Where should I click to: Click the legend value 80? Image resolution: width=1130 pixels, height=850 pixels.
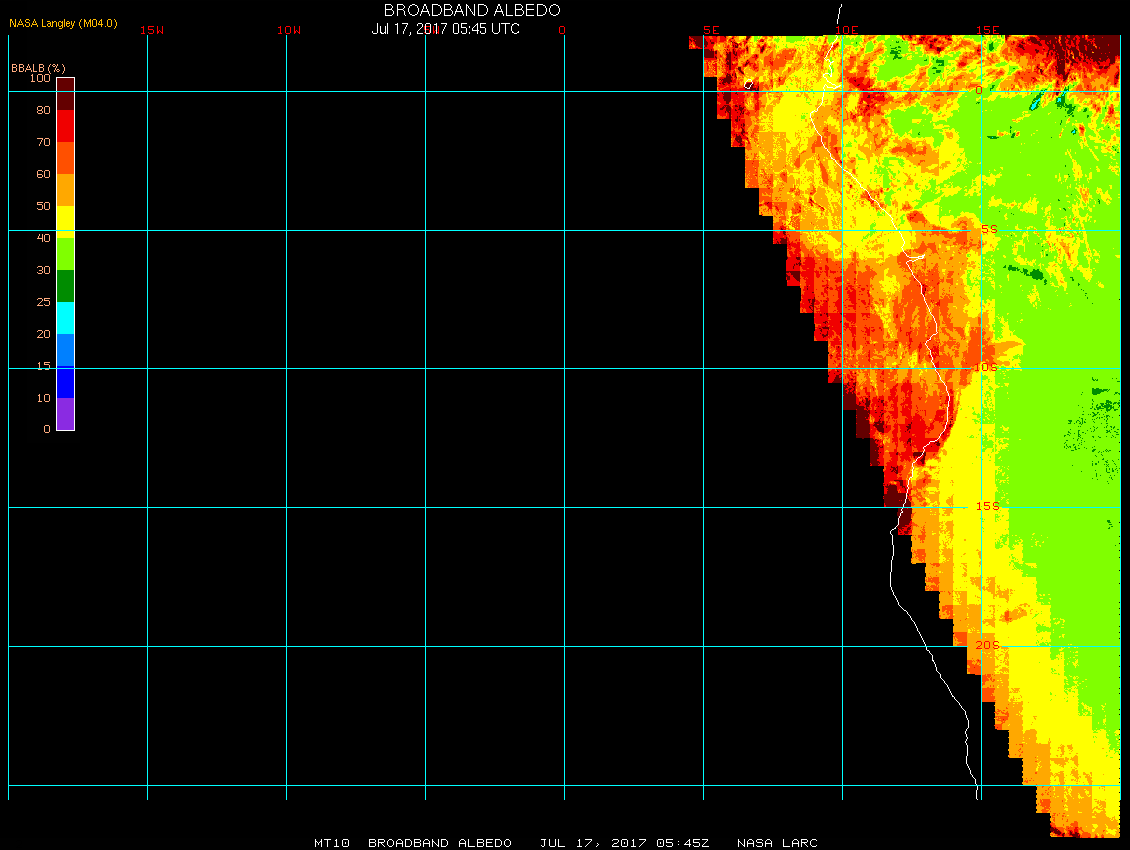(44, 110)
